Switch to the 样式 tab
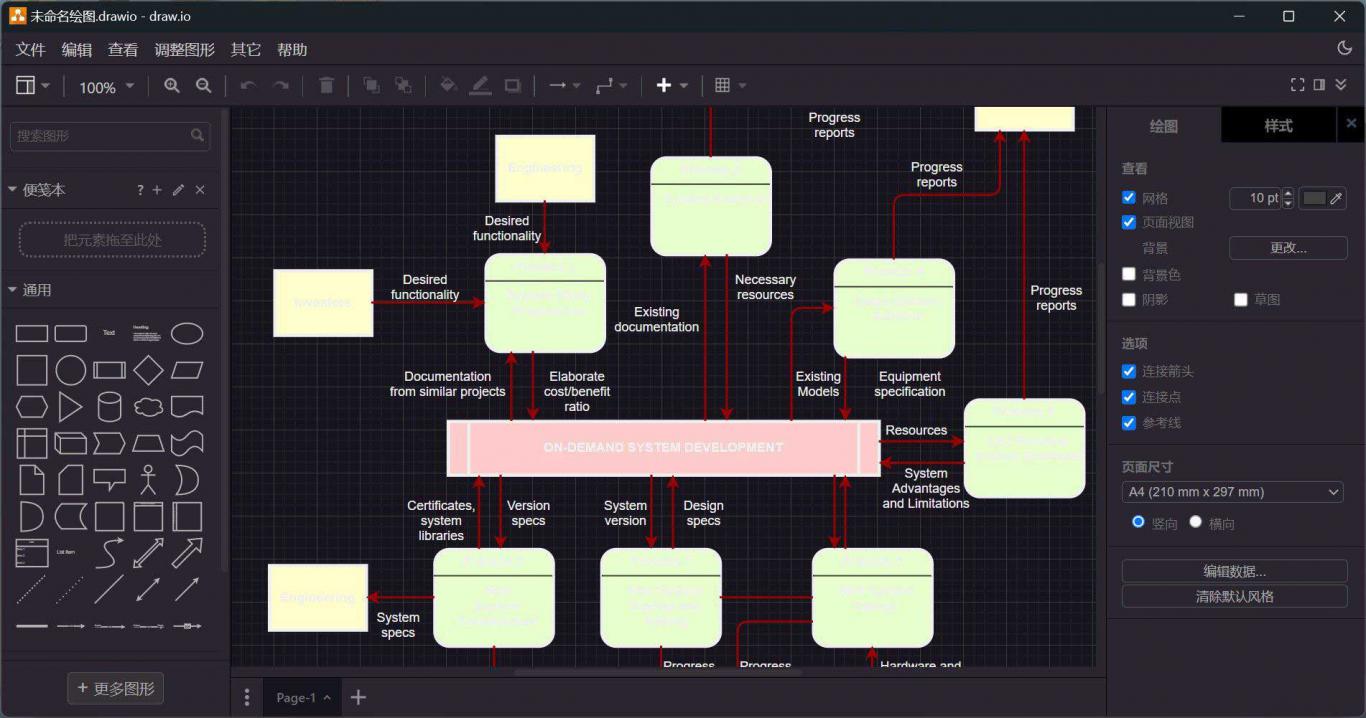 click(1278, 126)
